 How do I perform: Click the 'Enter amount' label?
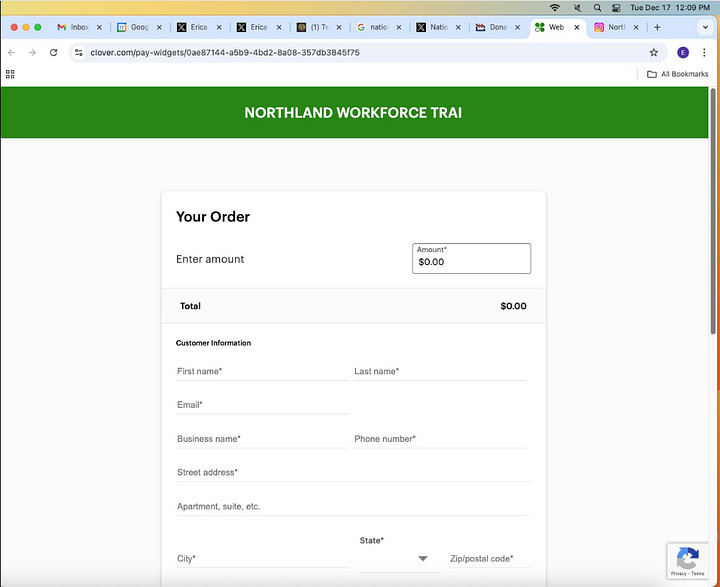coord(210,259)
